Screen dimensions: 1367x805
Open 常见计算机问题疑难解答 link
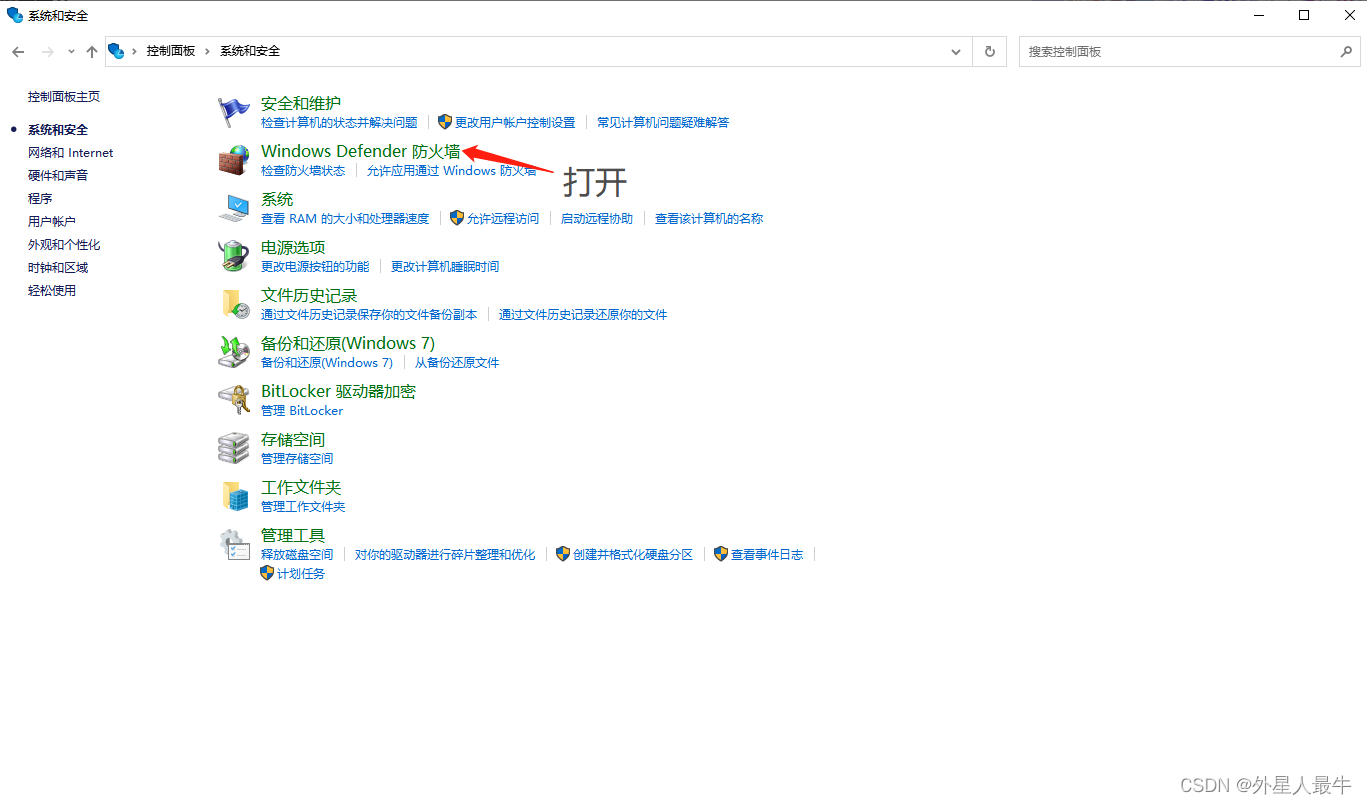click(x=663, y=123)
